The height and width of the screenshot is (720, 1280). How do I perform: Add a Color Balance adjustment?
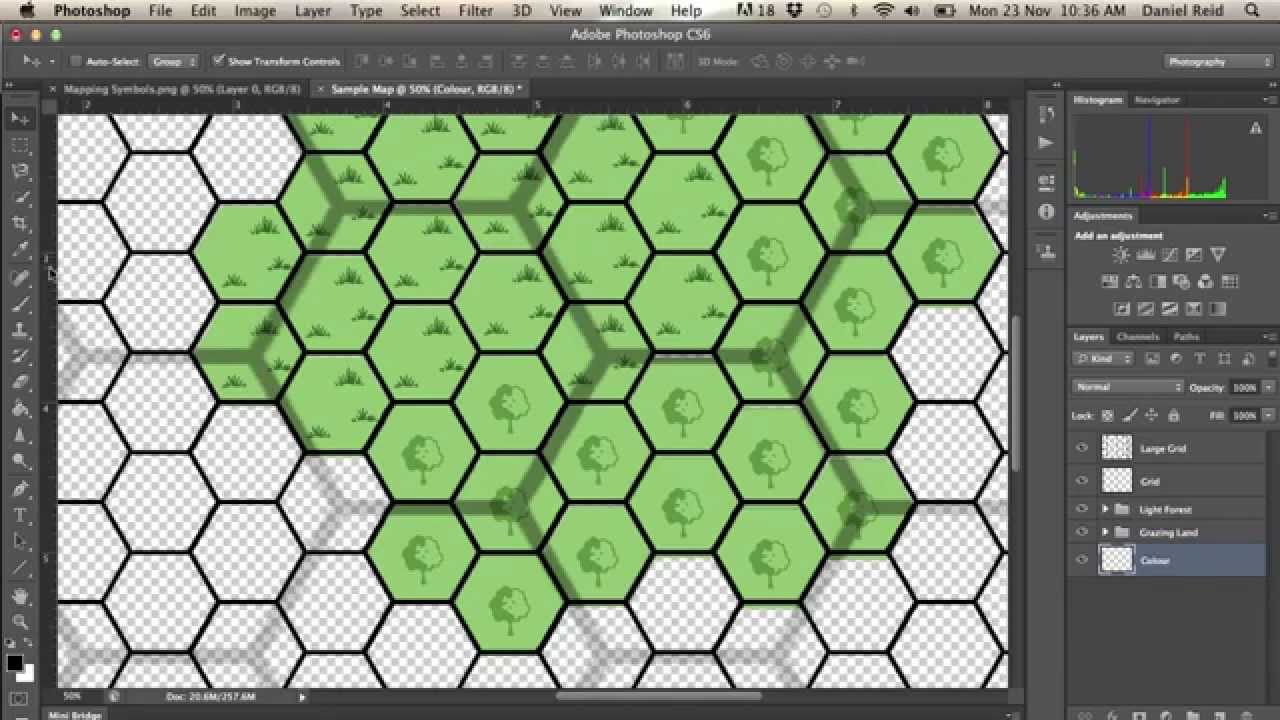1133,282
